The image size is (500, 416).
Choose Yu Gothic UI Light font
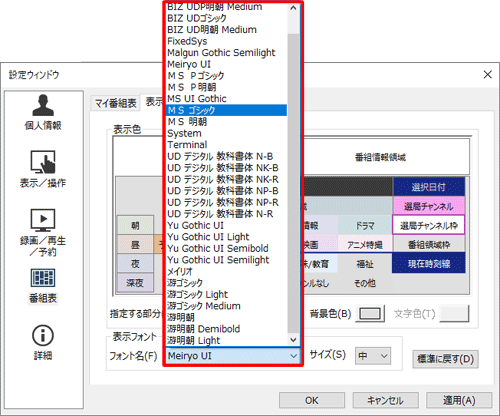(226, 236)
